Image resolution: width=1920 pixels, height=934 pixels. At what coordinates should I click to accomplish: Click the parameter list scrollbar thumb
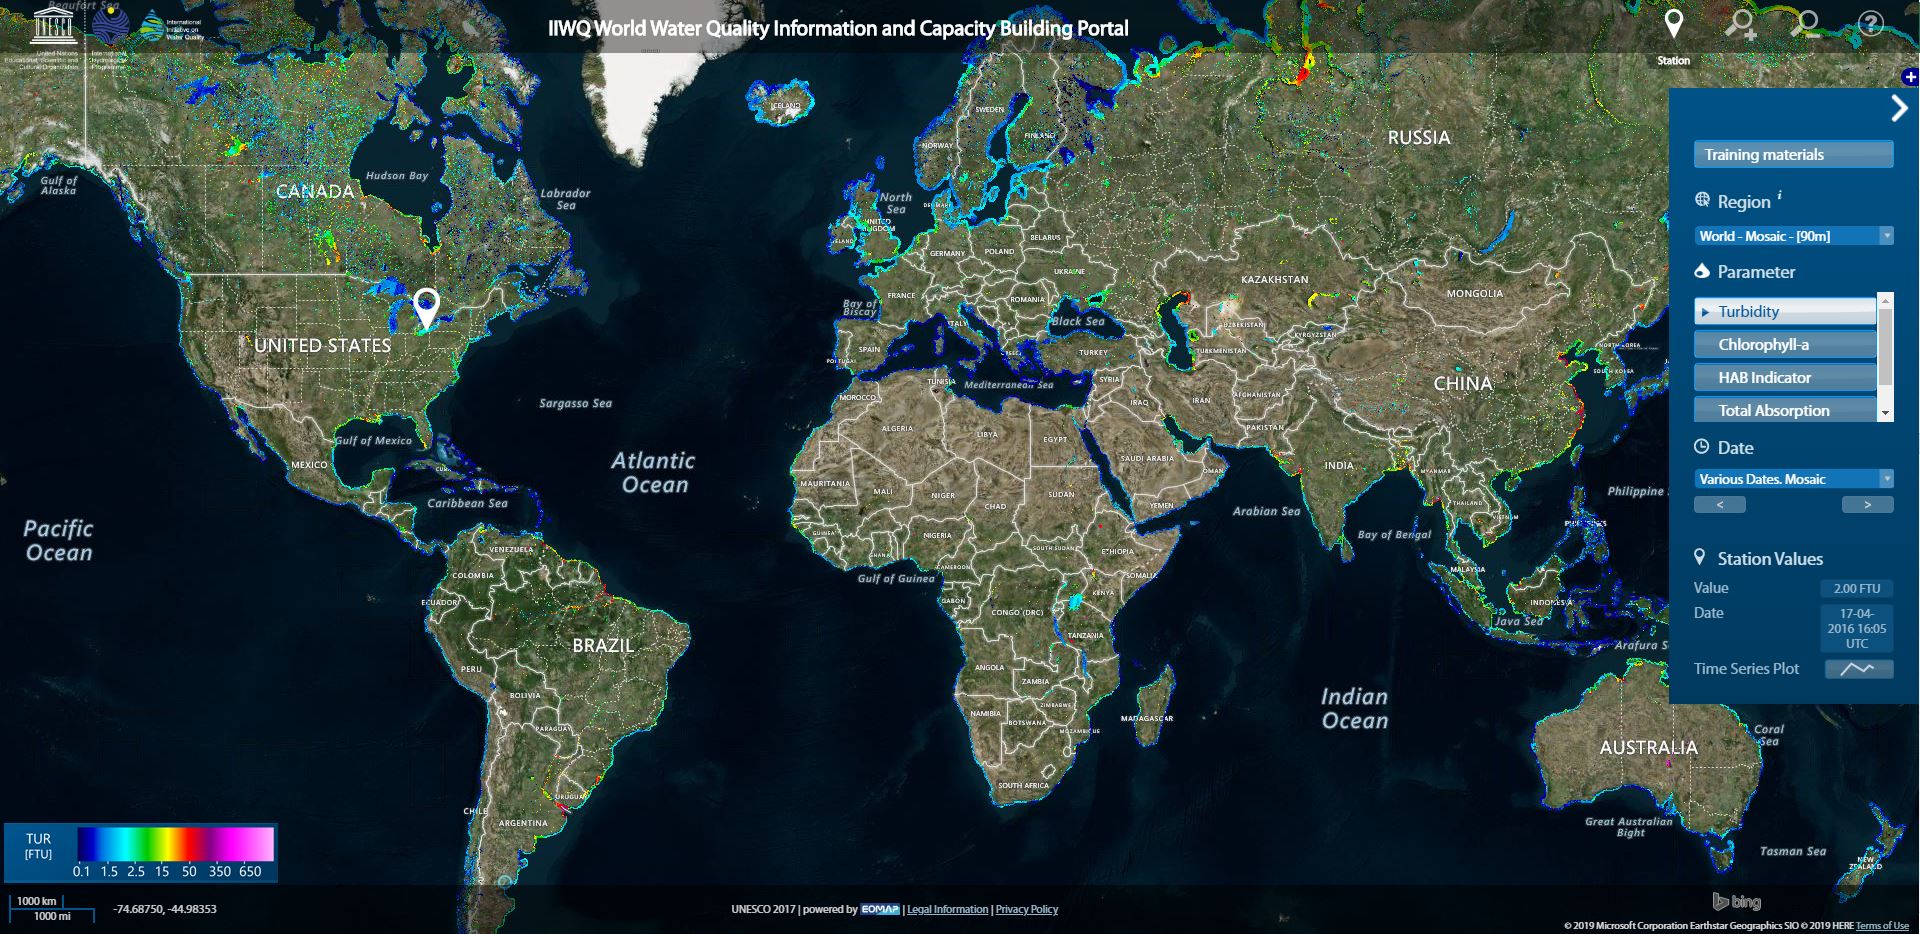point(1885,346)
